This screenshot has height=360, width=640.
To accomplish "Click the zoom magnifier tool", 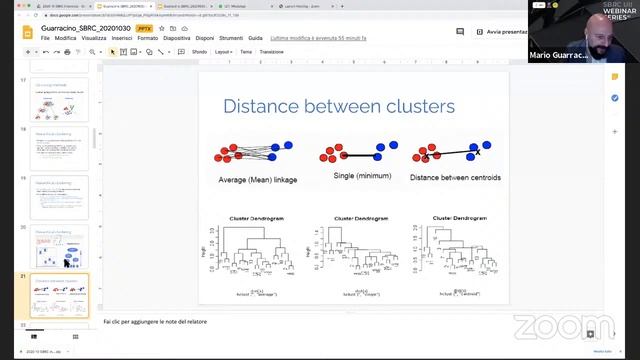I will pyautogui.click(x=92, y=52).
